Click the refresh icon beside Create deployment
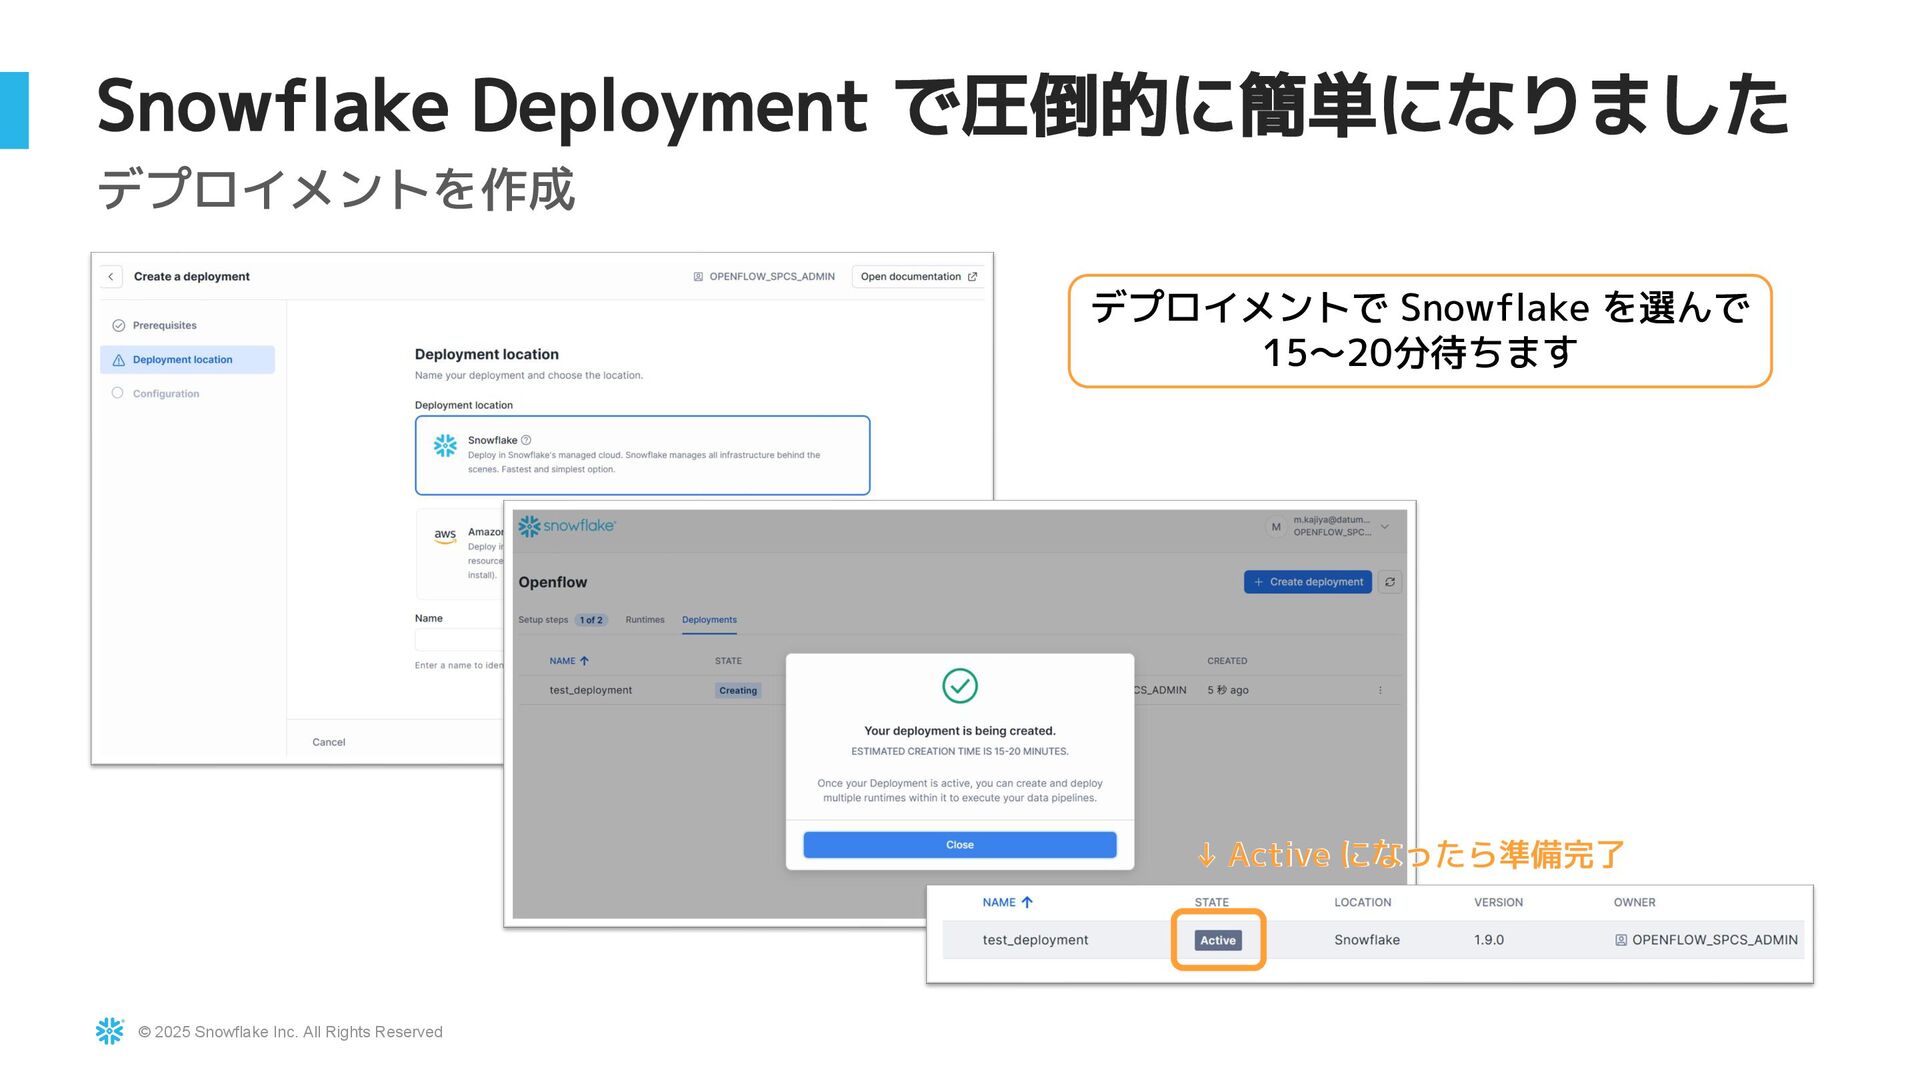Image resolution: width=1920 pixels, height=1080 pixels. [x=1389, y=582]
